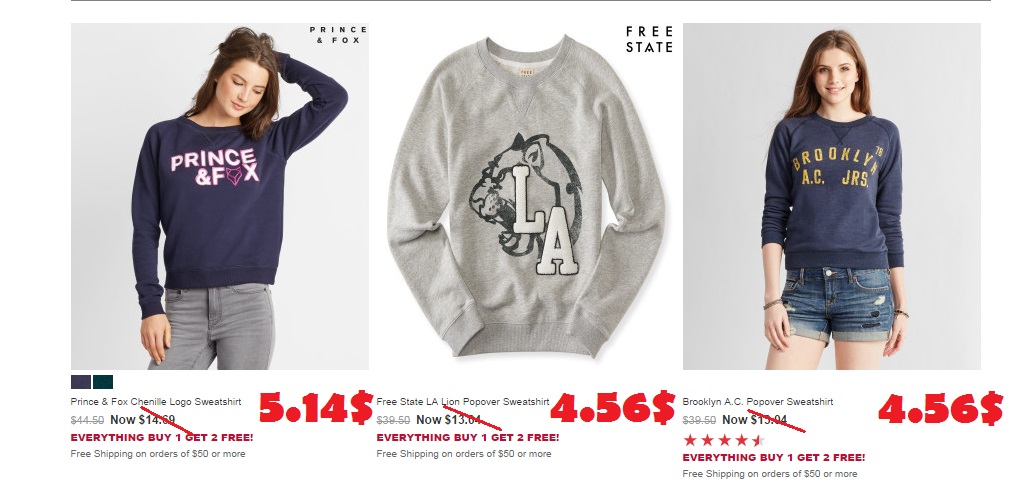
Task: Open the gray LA lion sweatshirt image
Action: click(x=526, y=196)
